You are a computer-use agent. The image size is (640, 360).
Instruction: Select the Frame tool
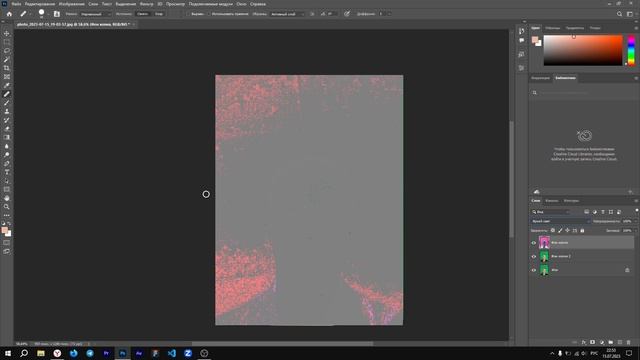tap(7, 77)
